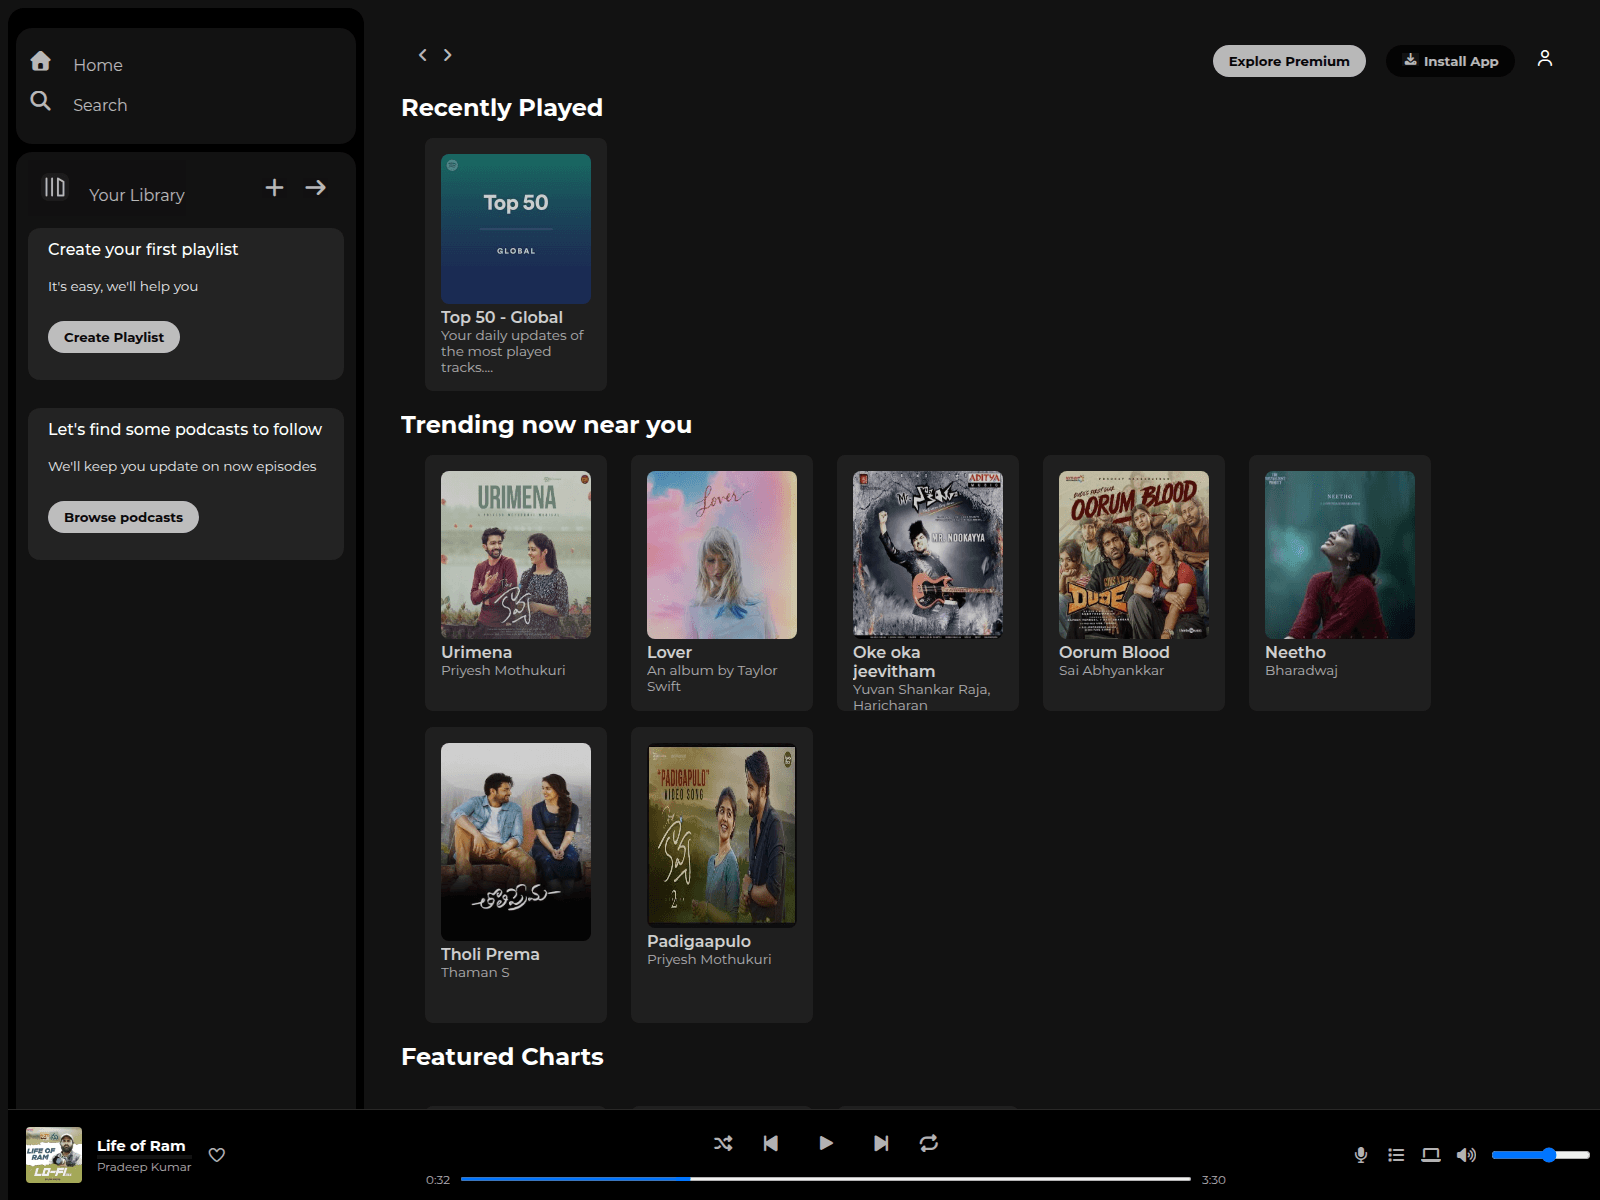Open the user profile icon
This screenshot has height=1200, width=1600.
[1545, 58]
